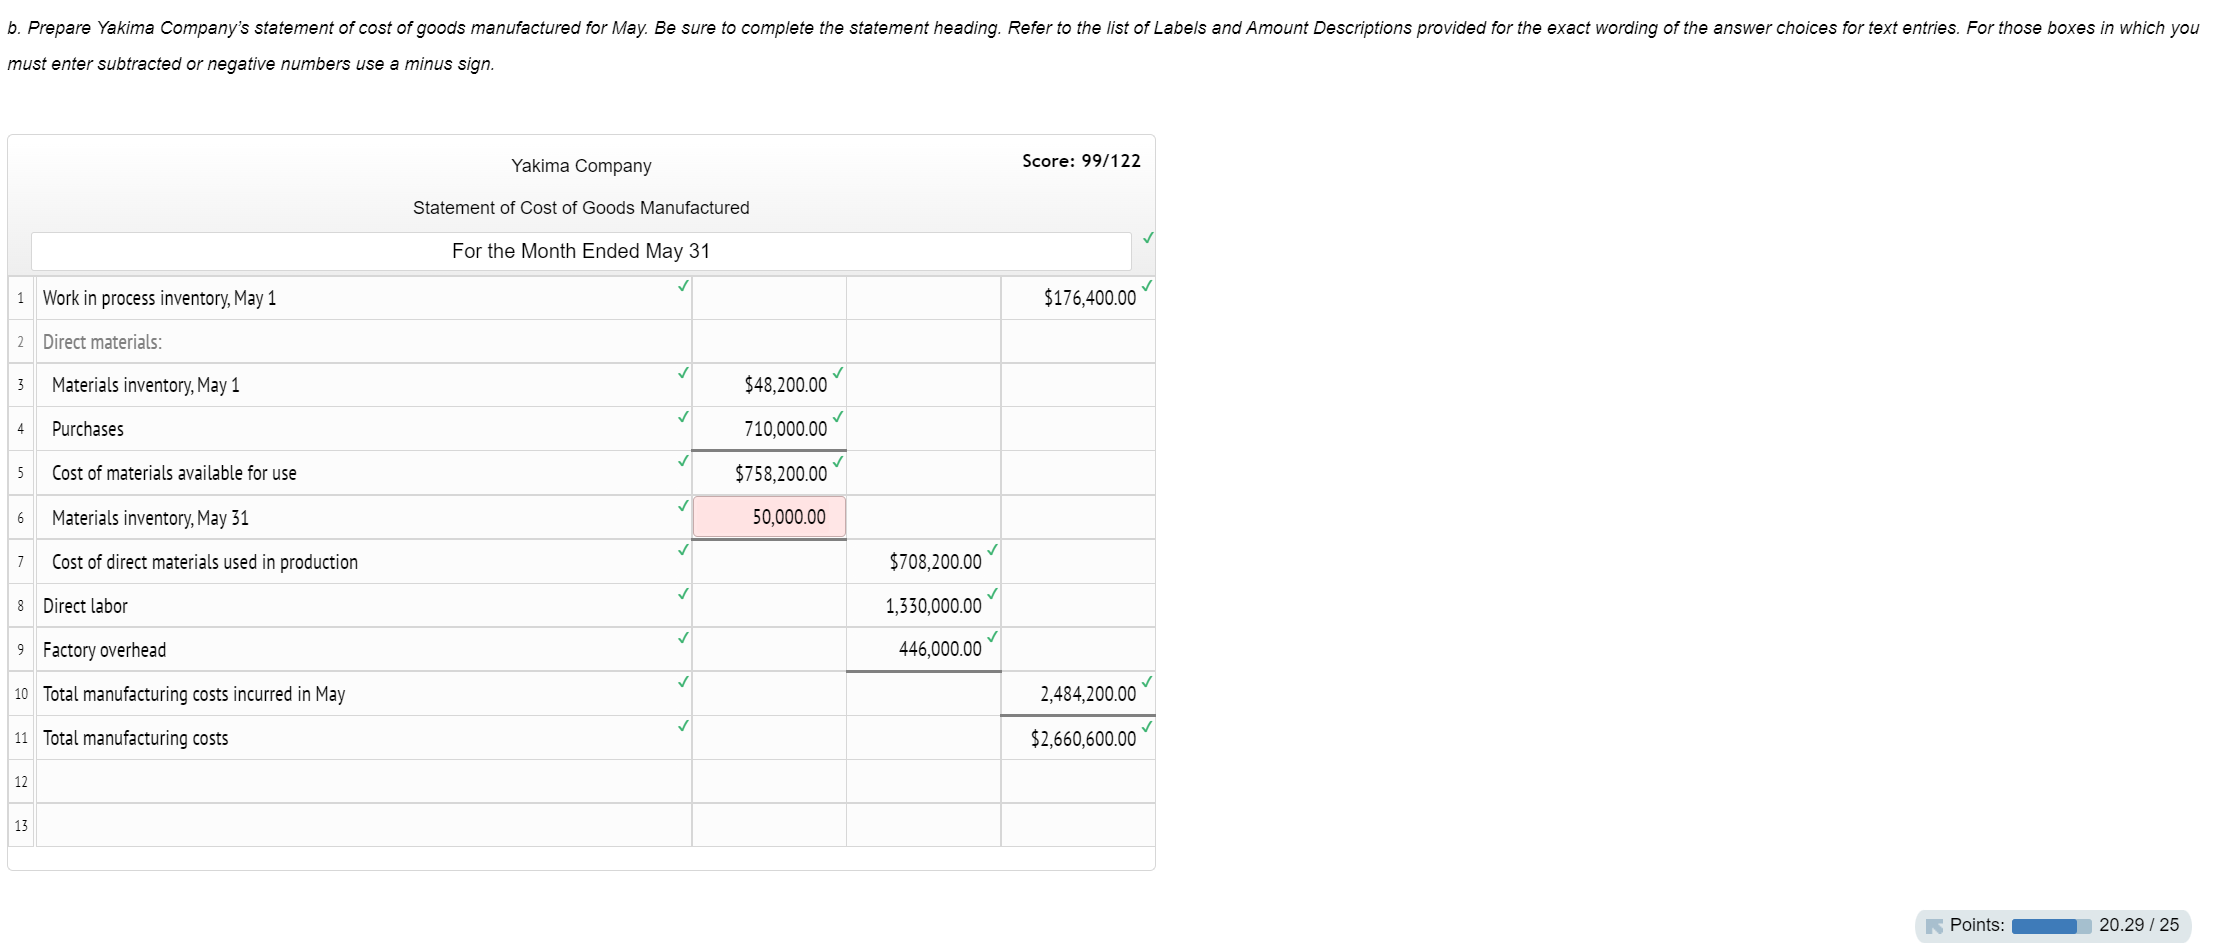Click the checkmark beside the $708,200.00 amount
The height and width of the screenshot is (950, 2214).
point(991,549)
